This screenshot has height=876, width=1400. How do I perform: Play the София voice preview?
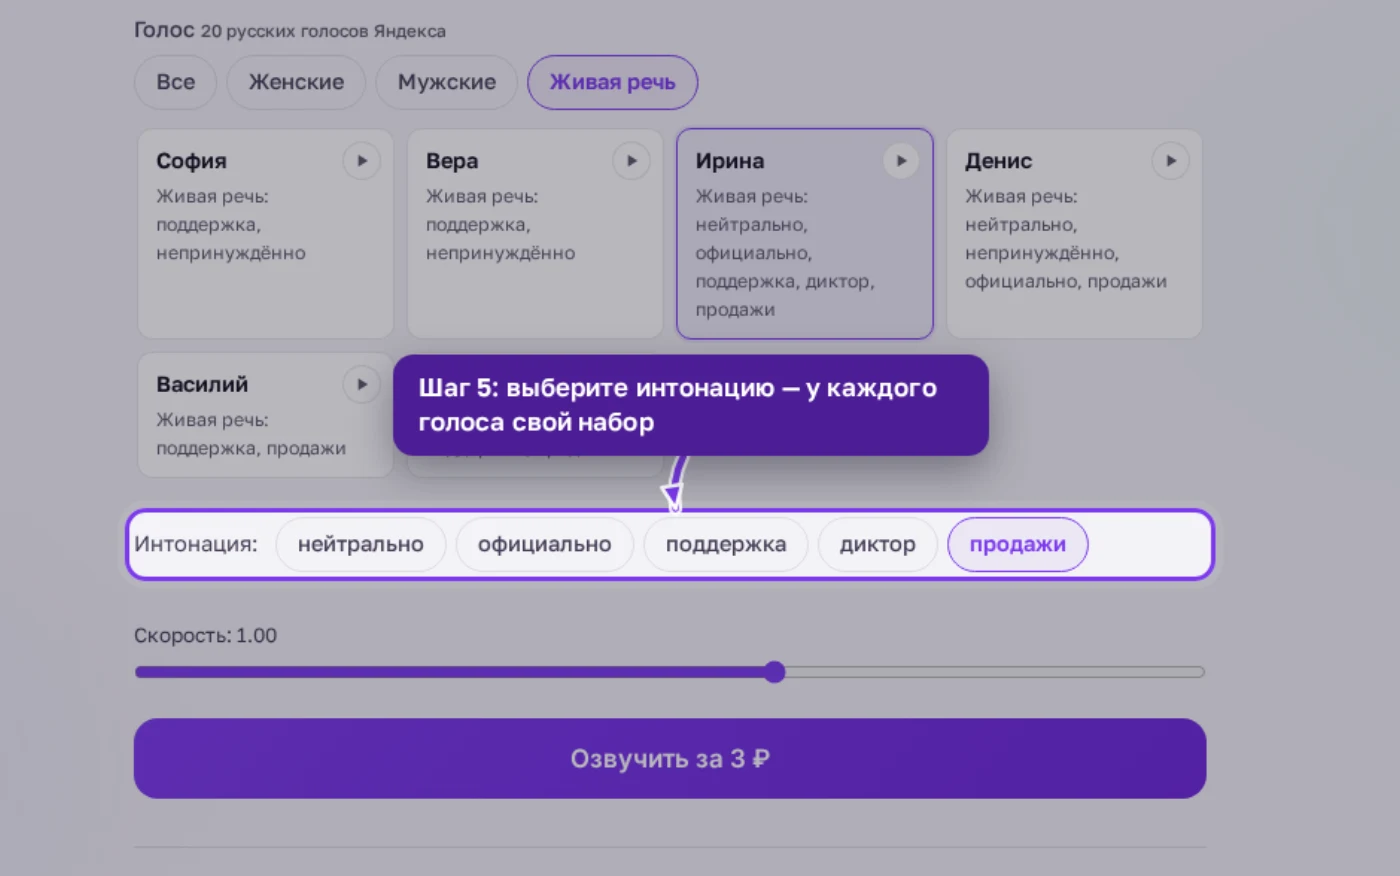point(362,161)
